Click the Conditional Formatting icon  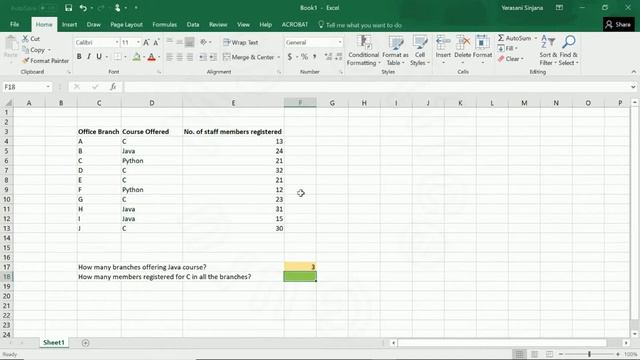[x=363, y=43]
